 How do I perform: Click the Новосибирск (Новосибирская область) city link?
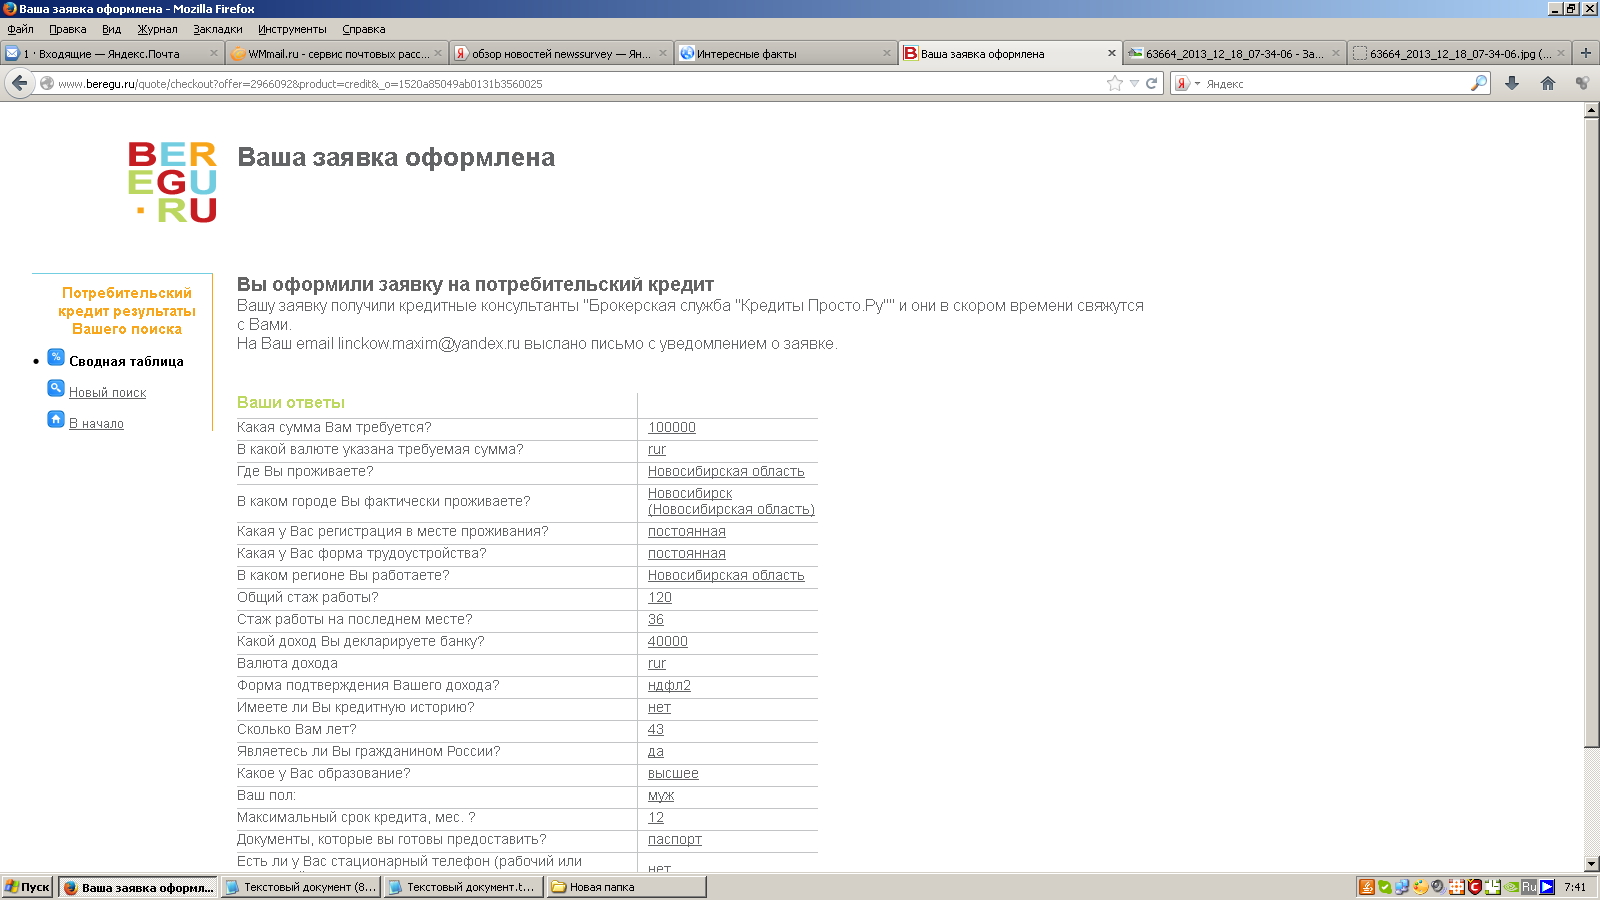click(731, 502)
